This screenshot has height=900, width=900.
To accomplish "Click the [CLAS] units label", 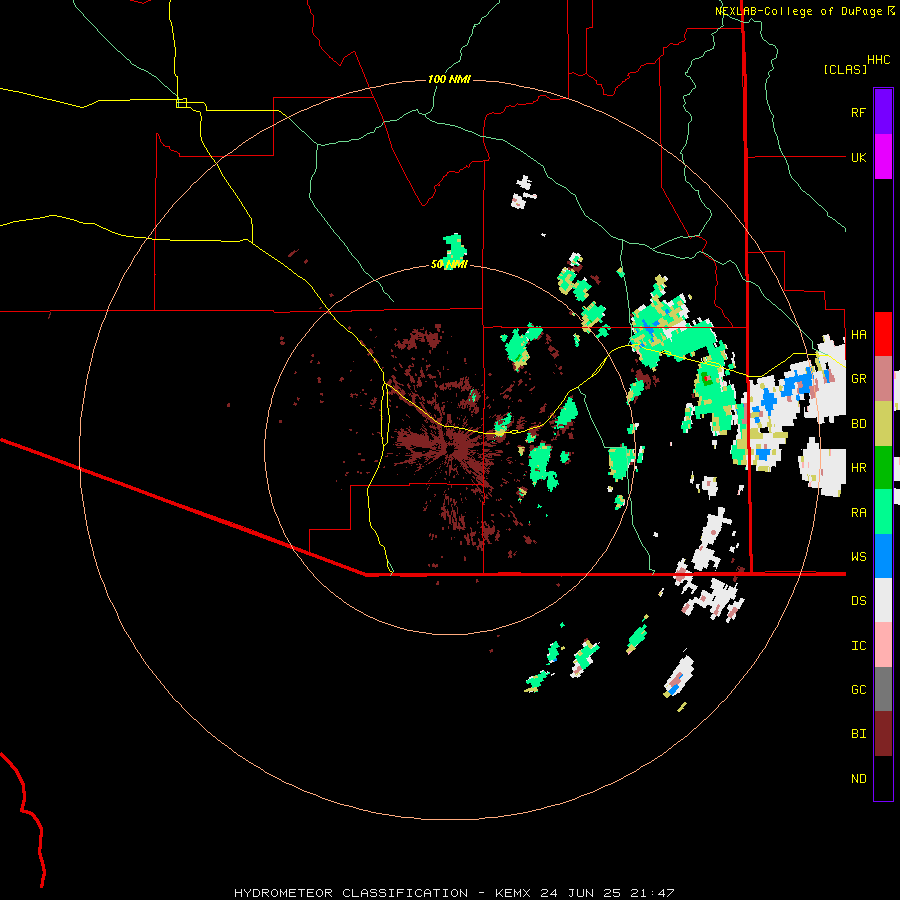I will (845, 69).
